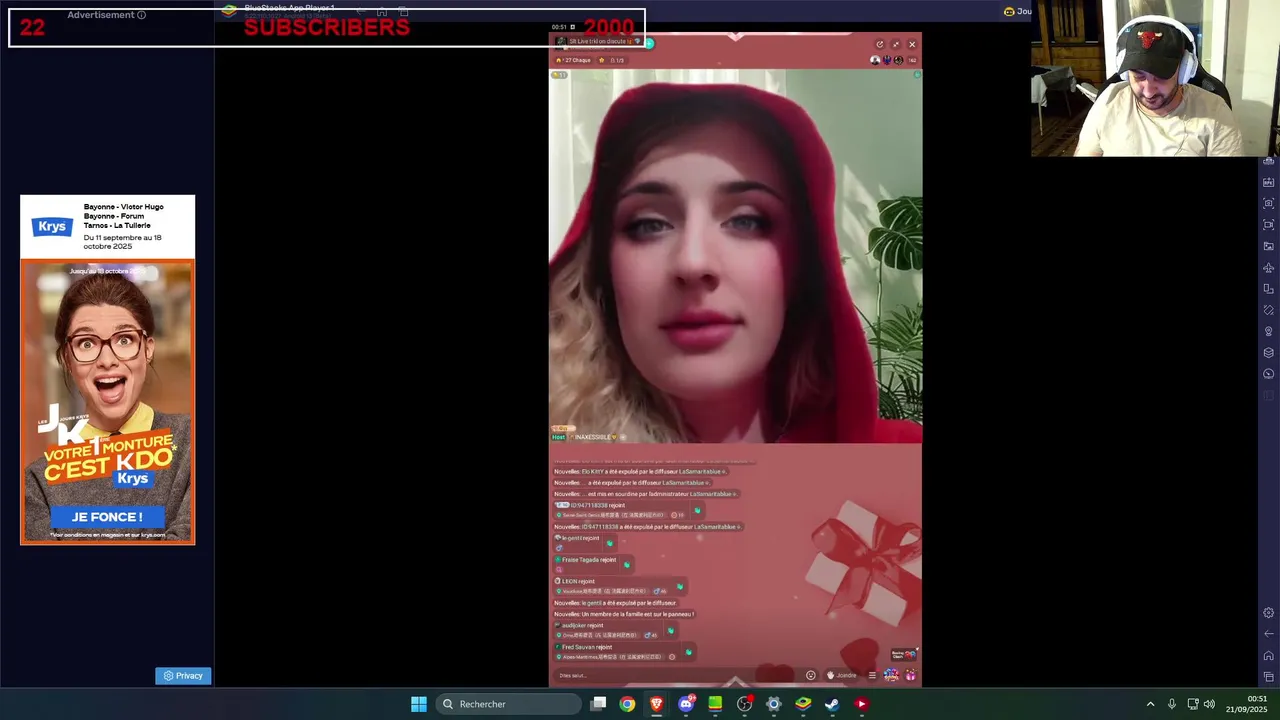Viewport: 1280px width, 720px height.
Task: Wave at 'le gentil rejoint' message
Action: click(609, 543)
